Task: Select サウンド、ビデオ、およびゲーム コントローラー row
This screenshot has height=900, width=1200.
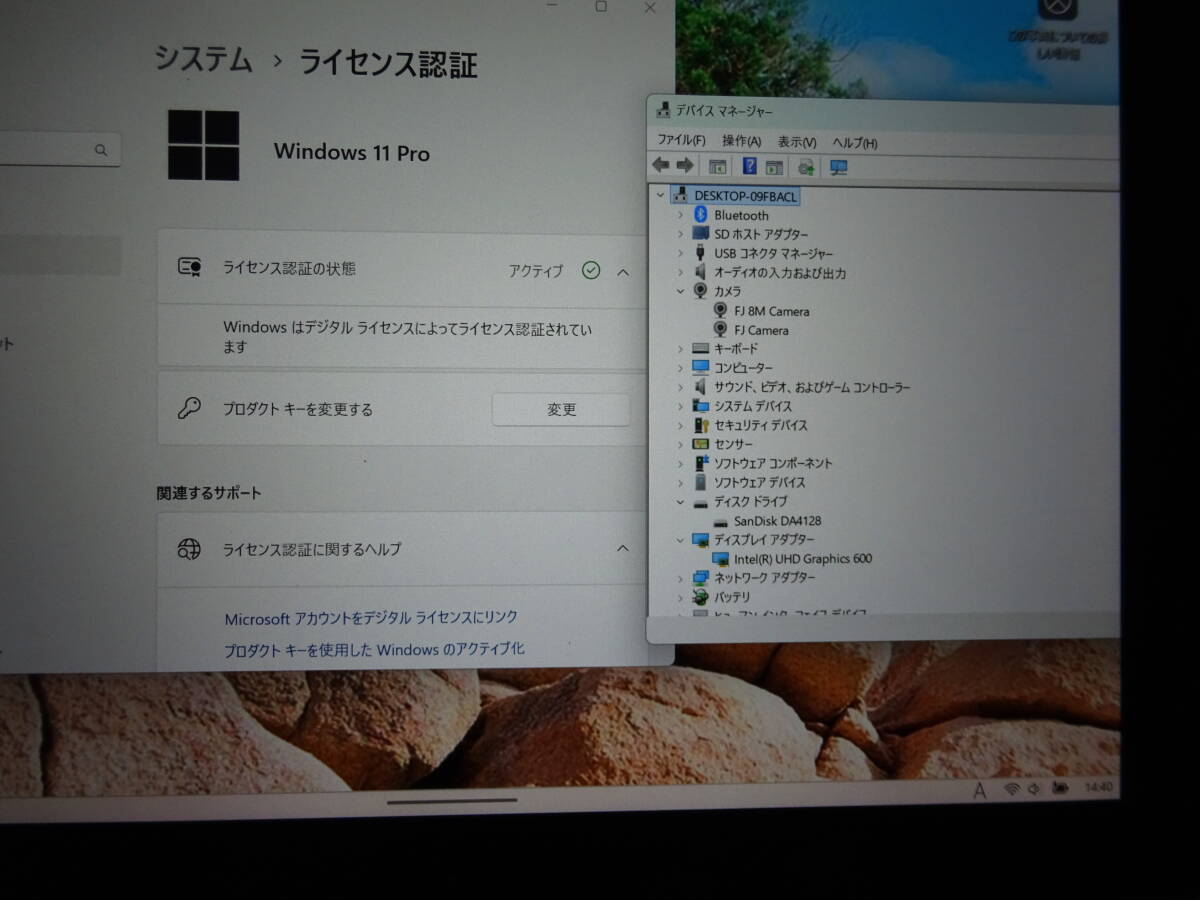Action: (812, 387)
